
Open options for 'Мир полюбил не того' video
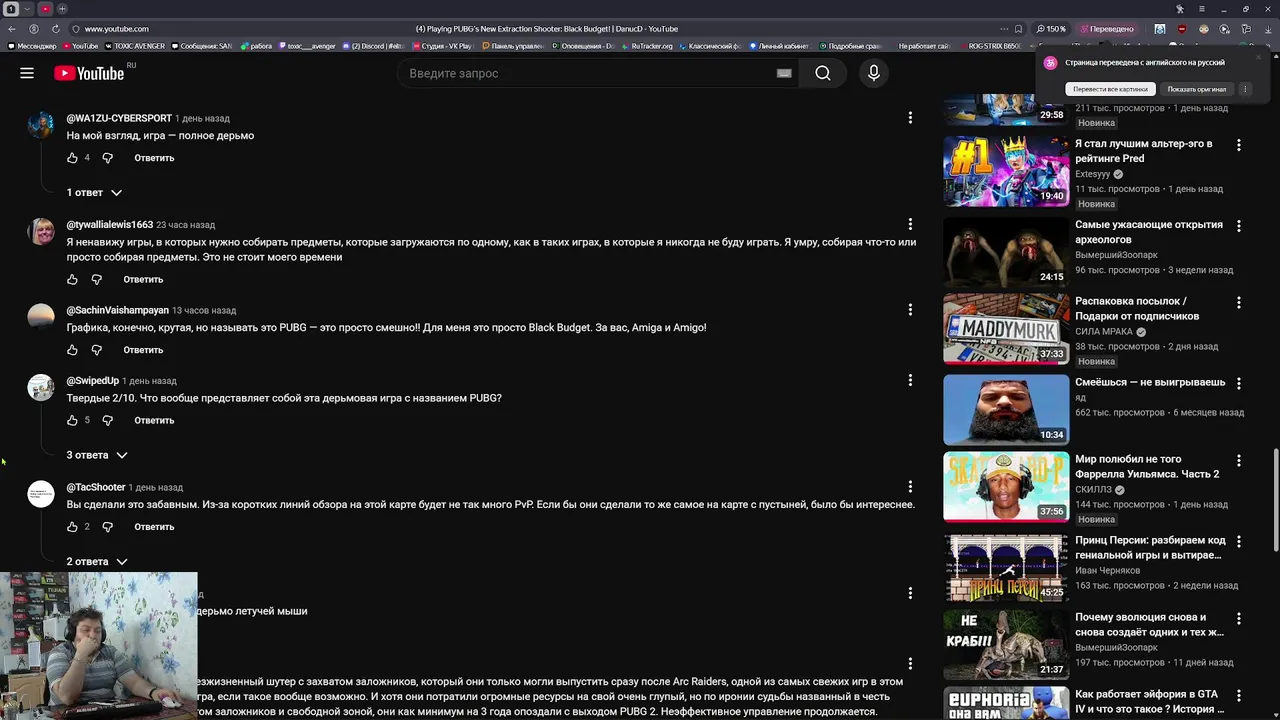[1238, 461]
